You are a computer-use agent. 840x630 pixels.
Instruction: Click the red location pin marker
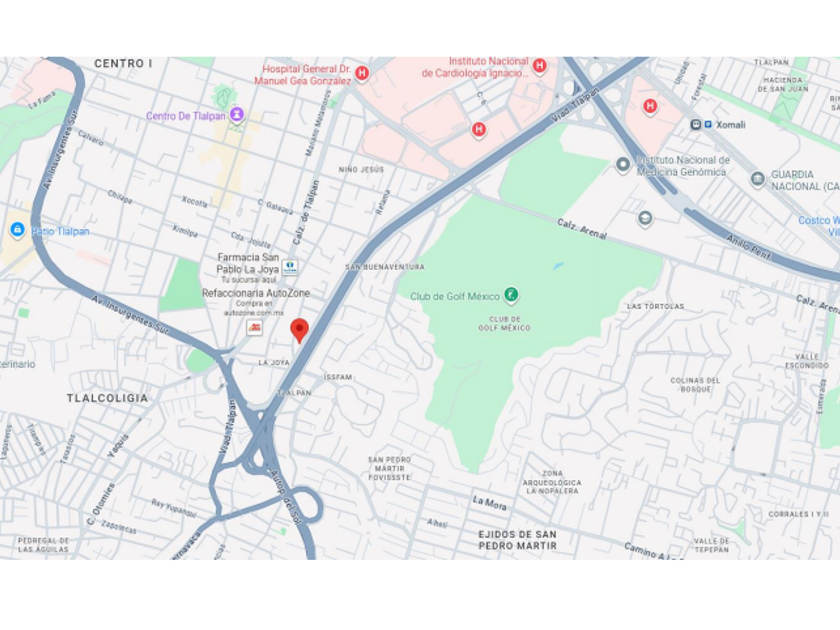(x=299, y=330)
